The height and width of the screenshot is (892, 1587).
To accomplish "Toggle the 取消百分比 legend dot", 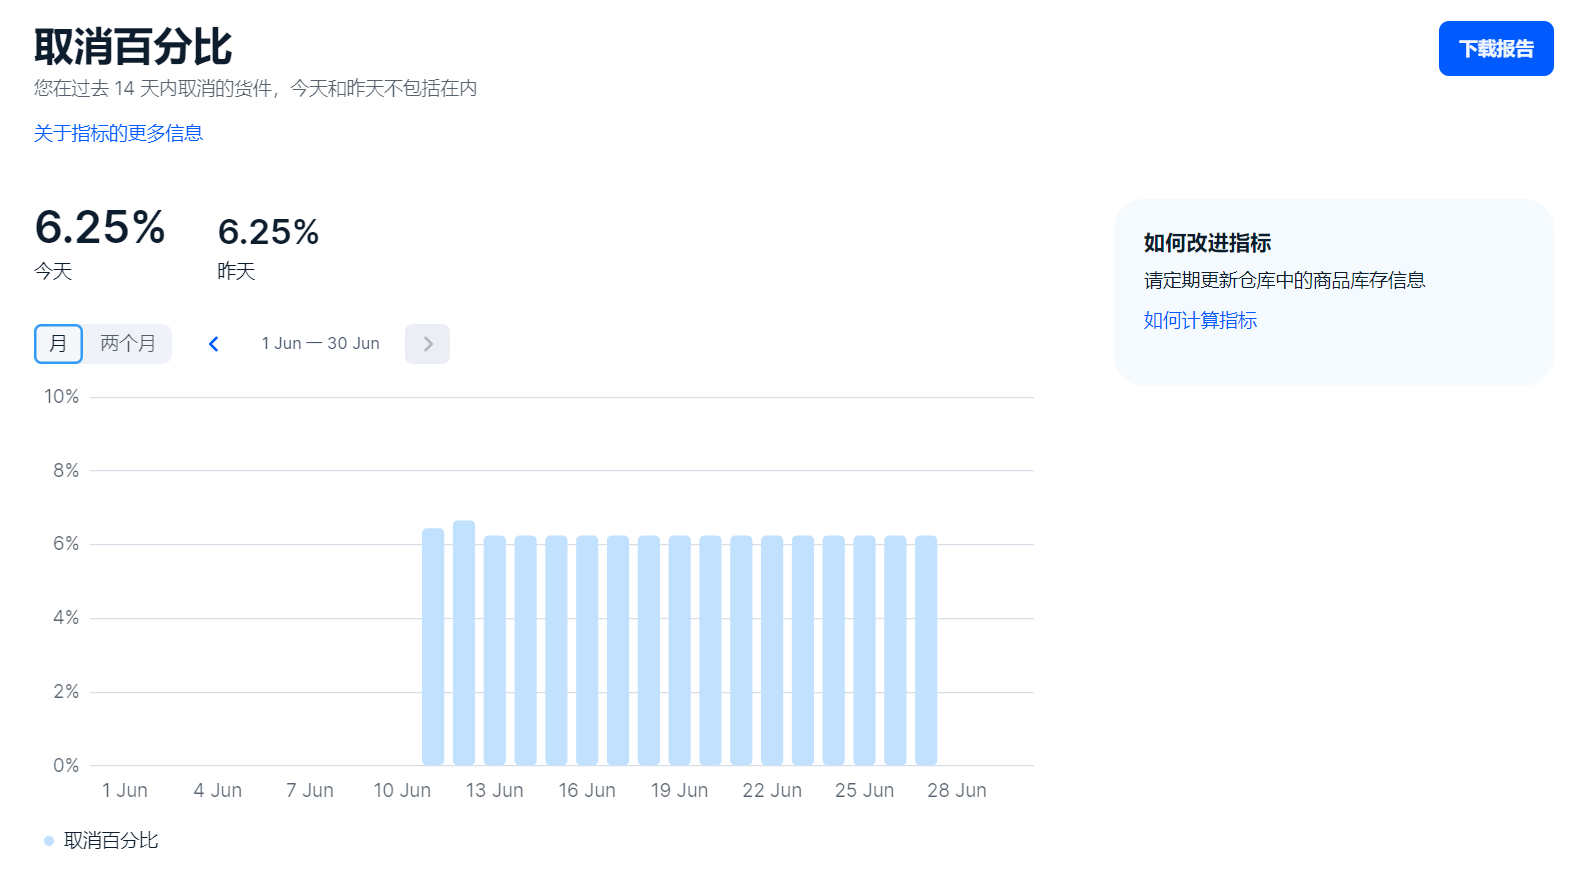I will click(49, 841).
